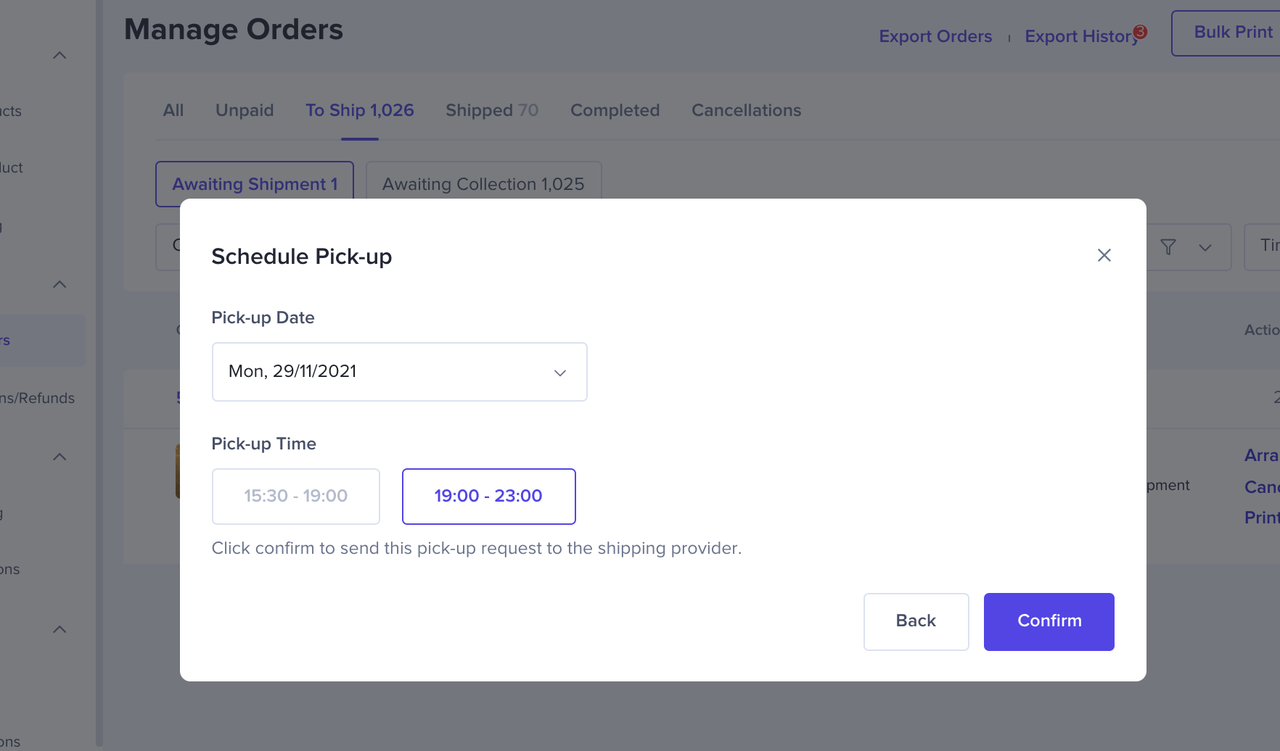1280x751 pixels.
Task: Open the Export Orders link
Action: coord(935,36)
